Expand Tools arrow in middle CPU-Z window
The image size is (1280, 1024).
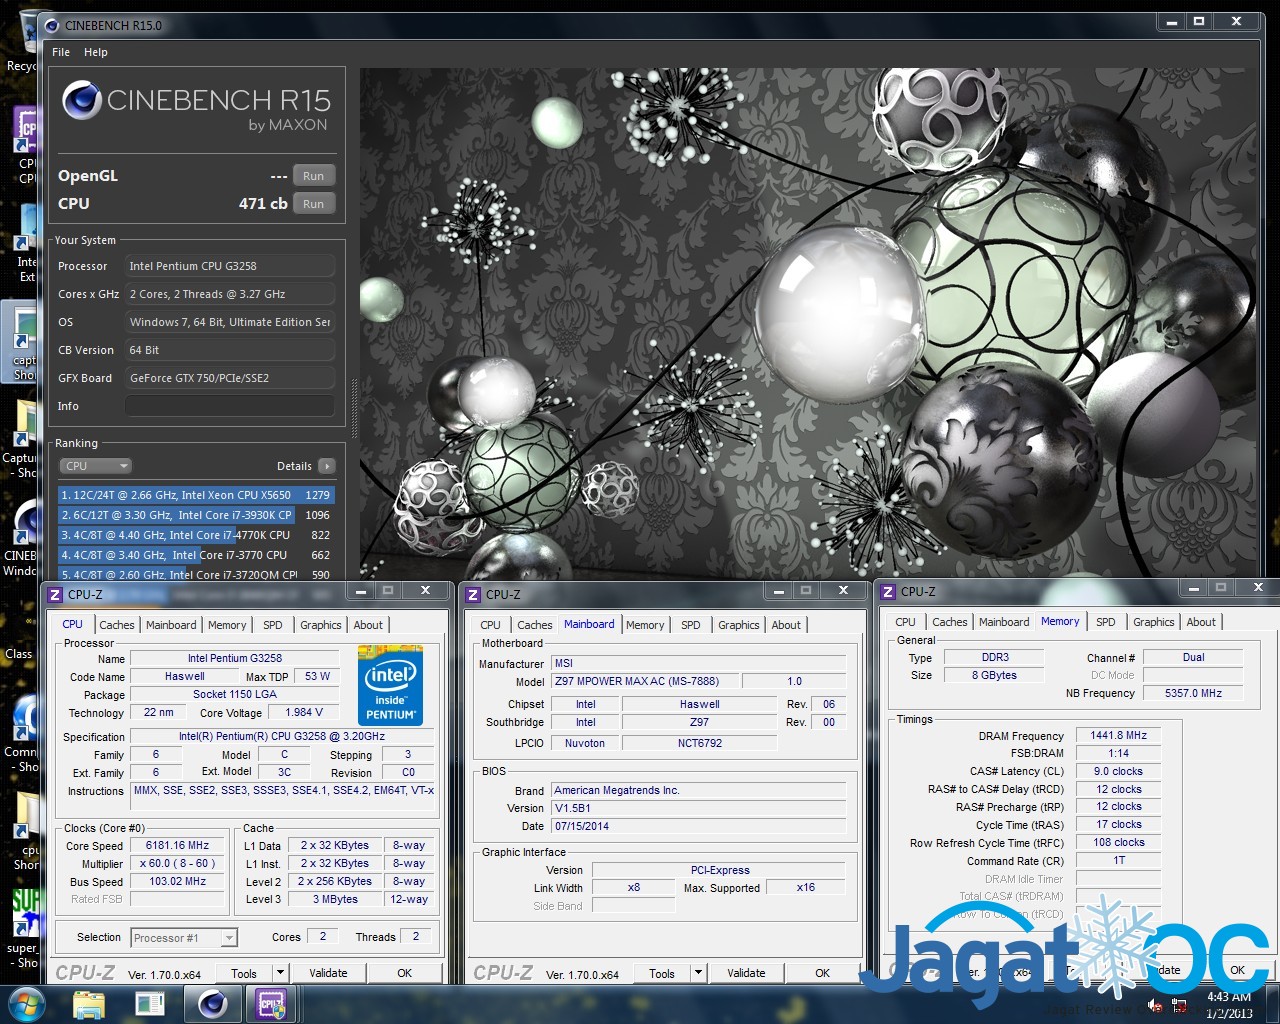pyautogui.click(x=698, y=973)
